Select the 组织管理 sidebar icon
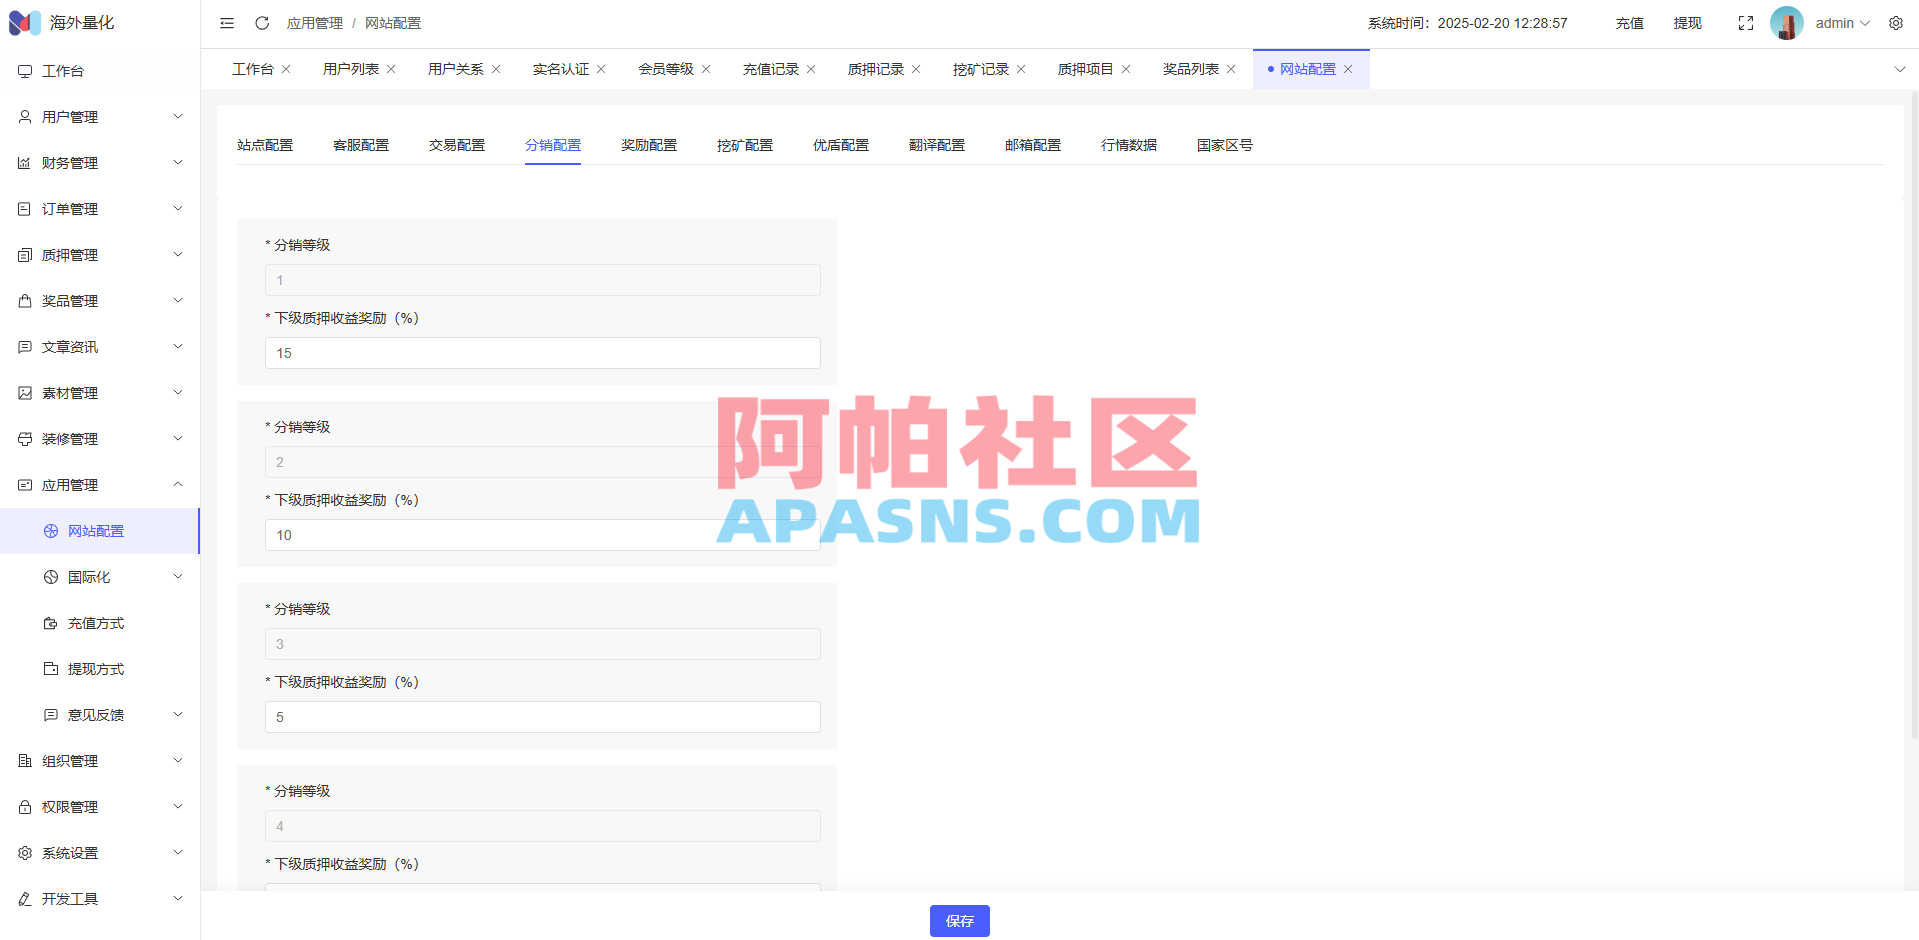 pos(25,760)
